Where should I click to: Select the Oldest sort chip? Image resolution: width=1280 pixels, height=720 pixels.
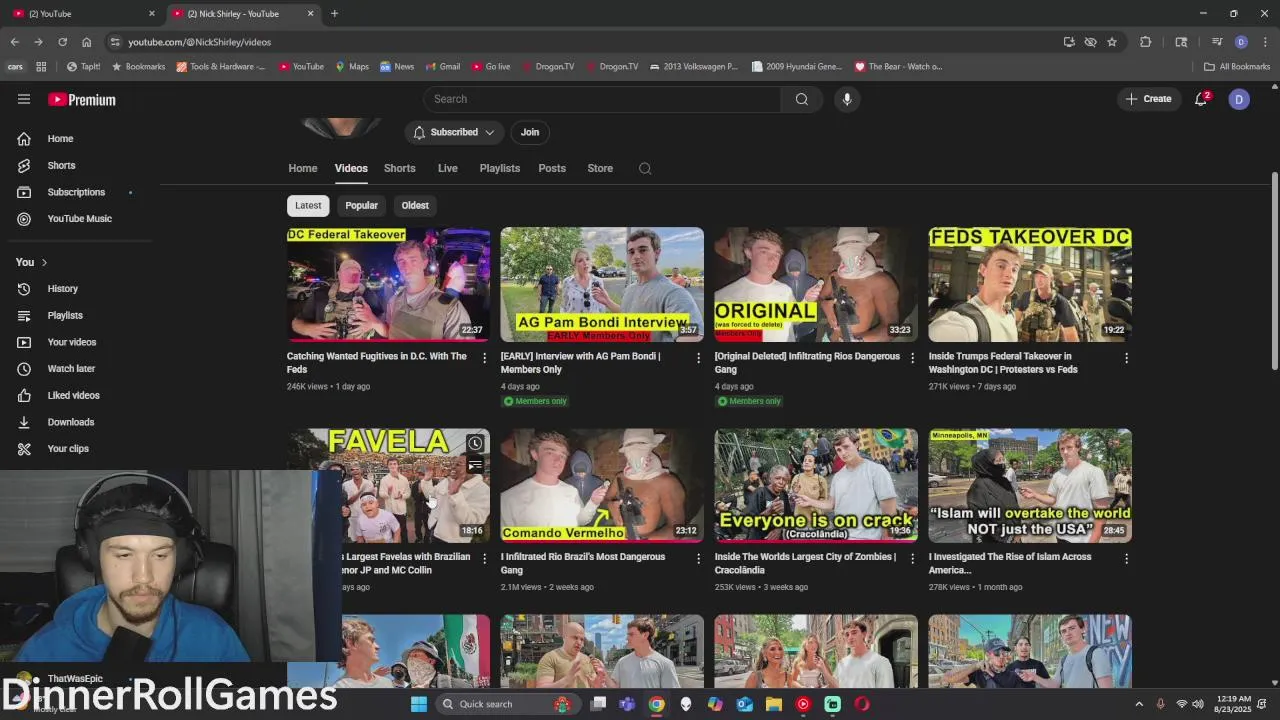pyautogui.click(x=415, y=205)
